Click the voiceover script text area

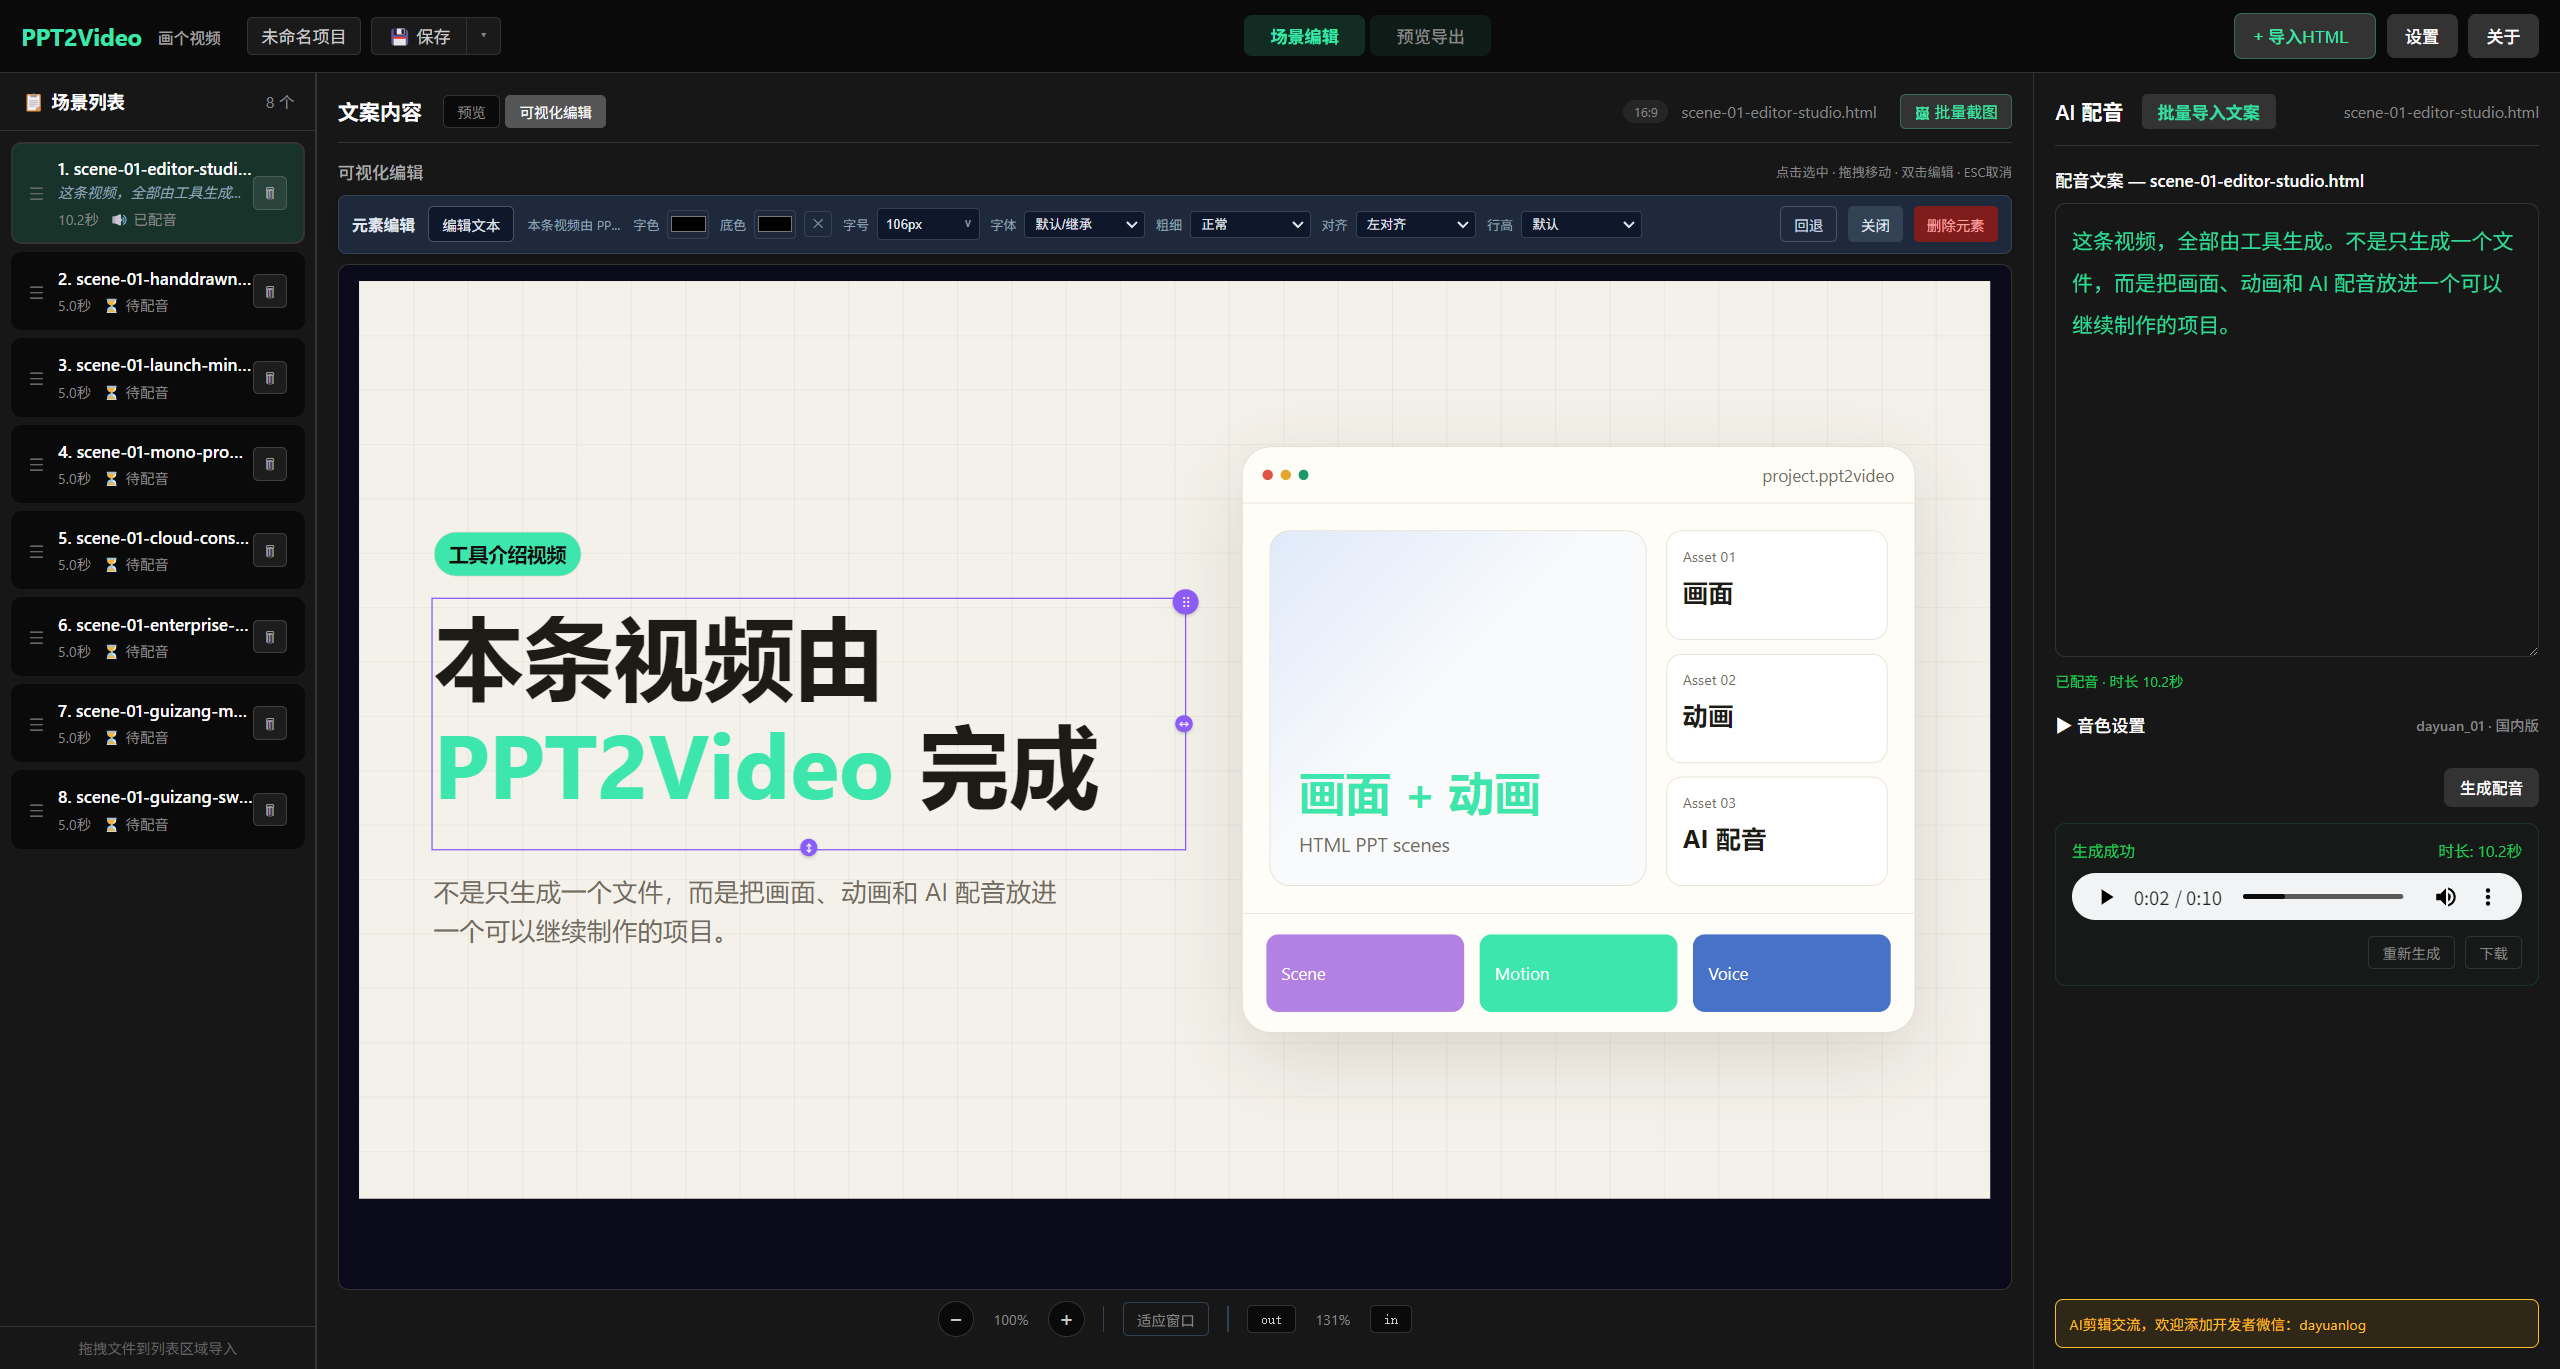[2296, 430]
